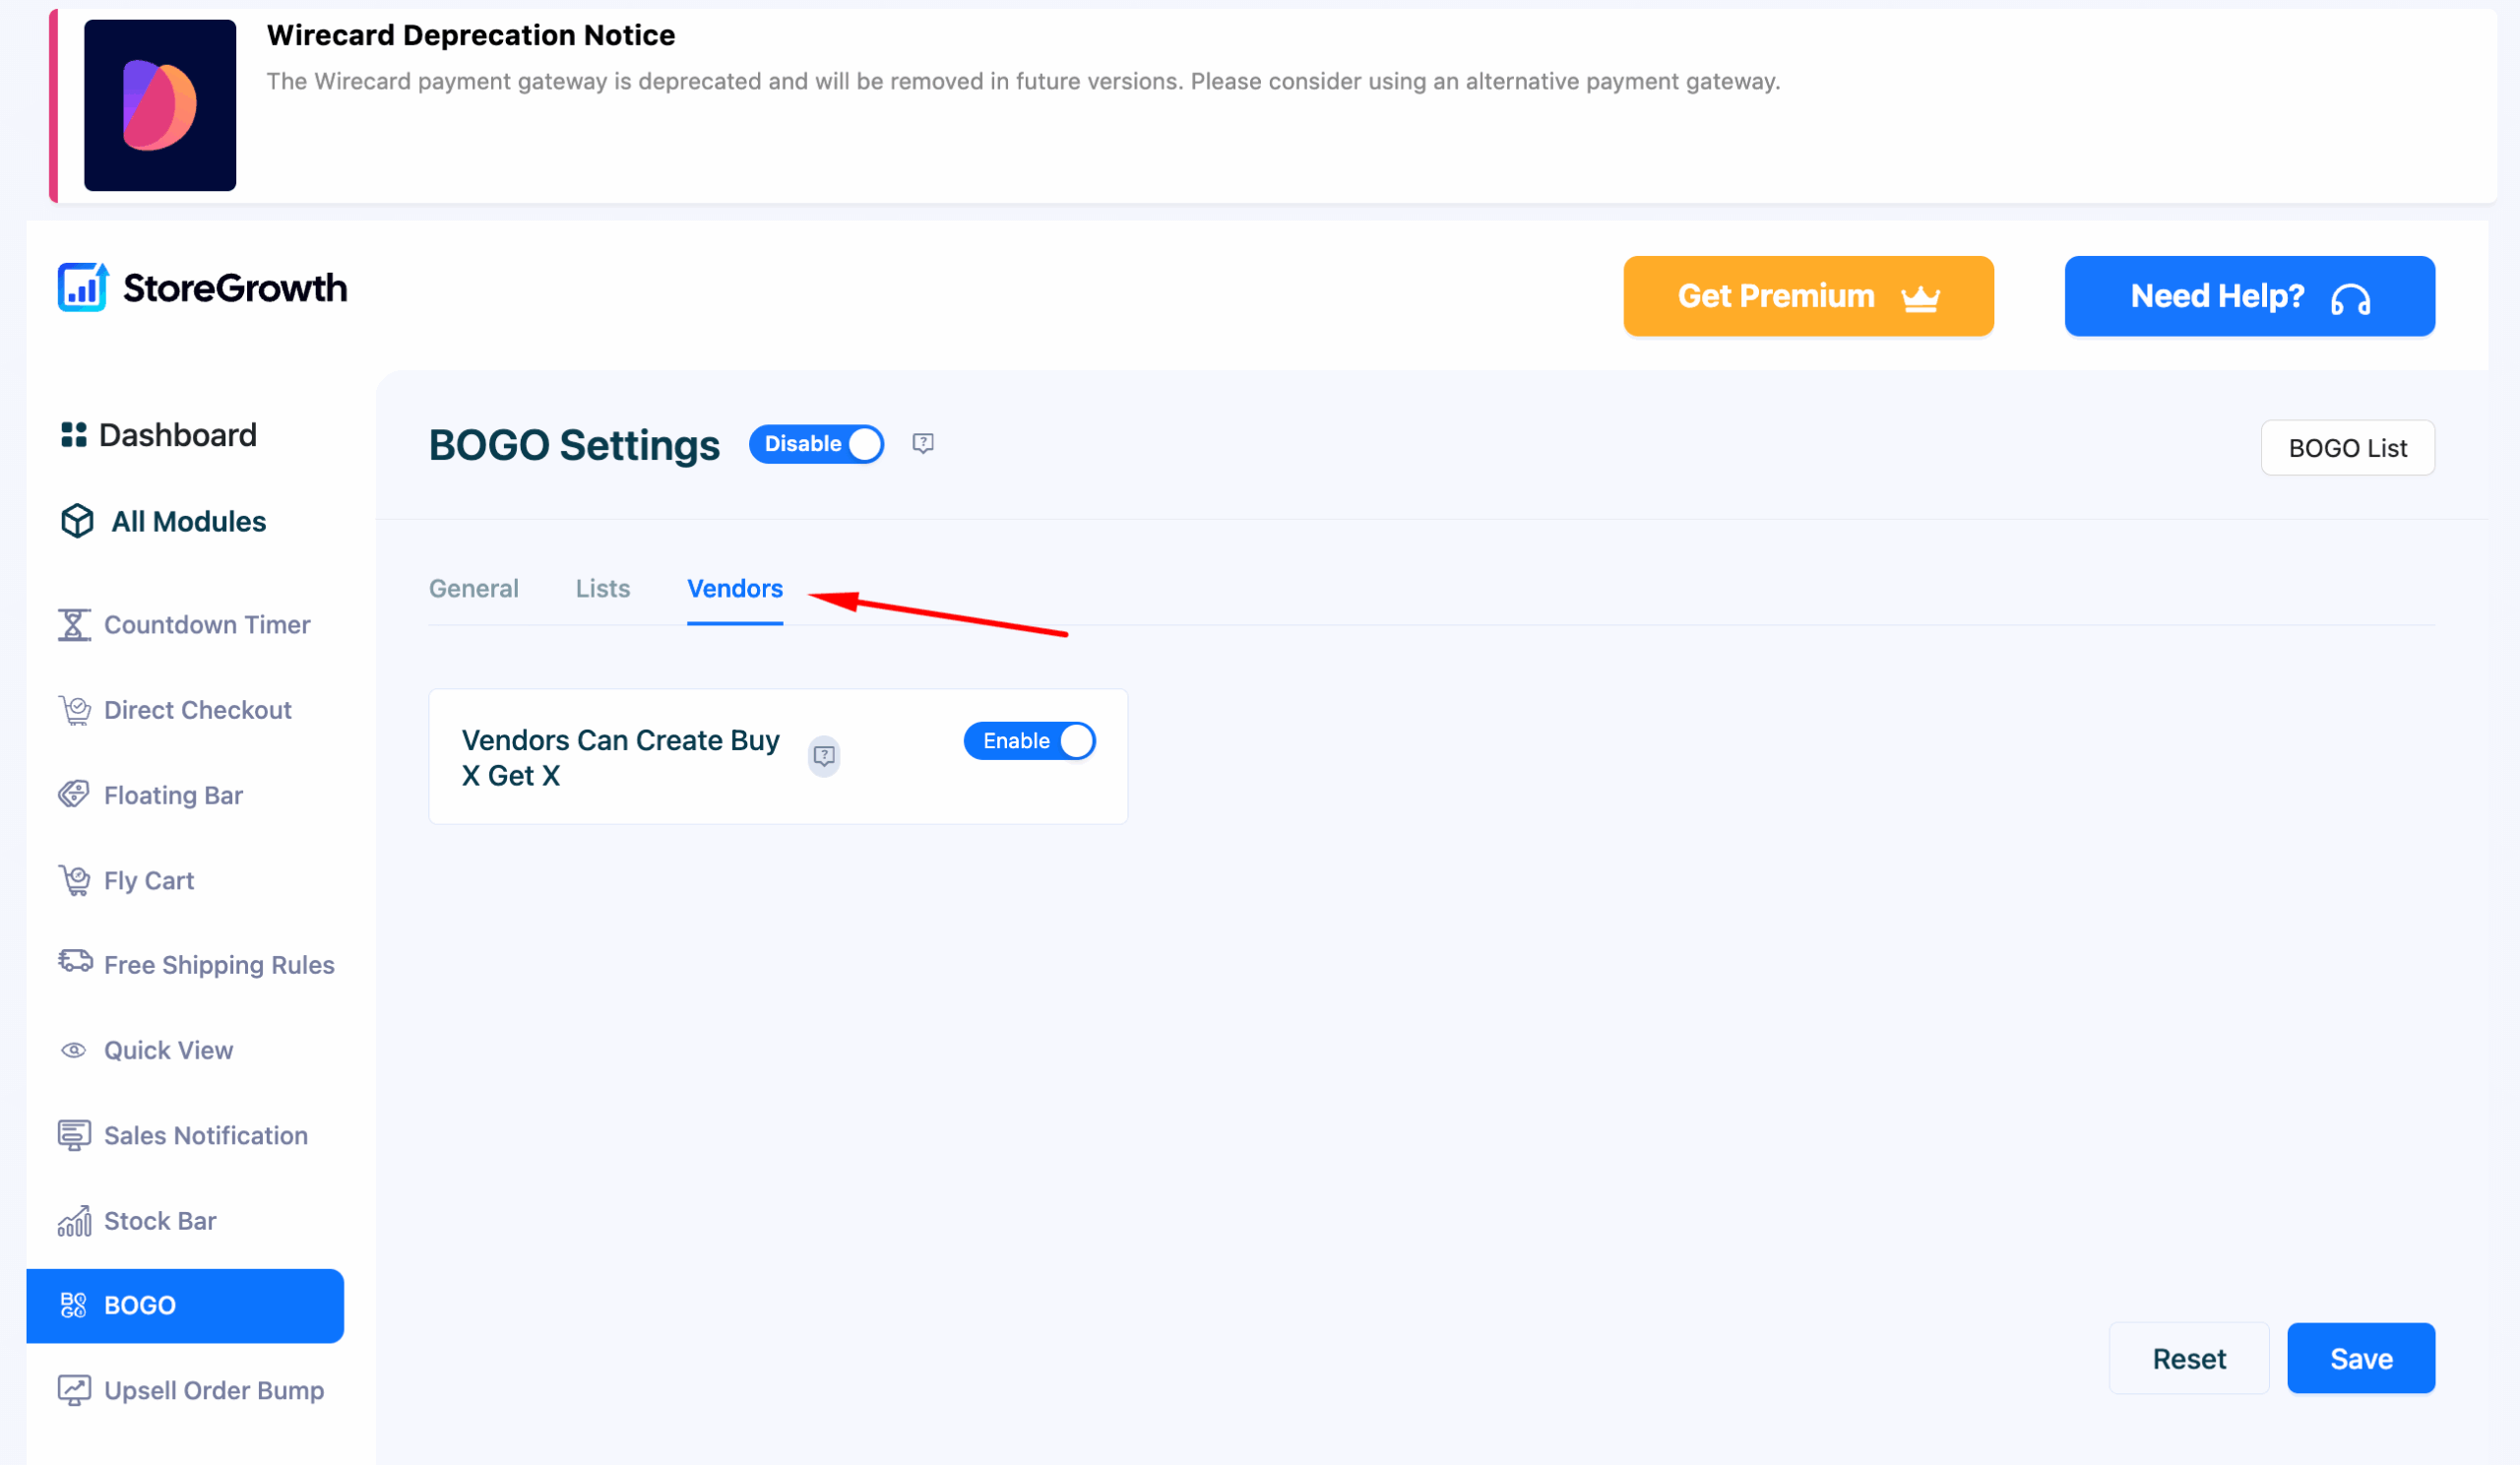Click the Fly Cart icon
The height and width of the screenshot is (1465, 2520).
pos(74,881)
